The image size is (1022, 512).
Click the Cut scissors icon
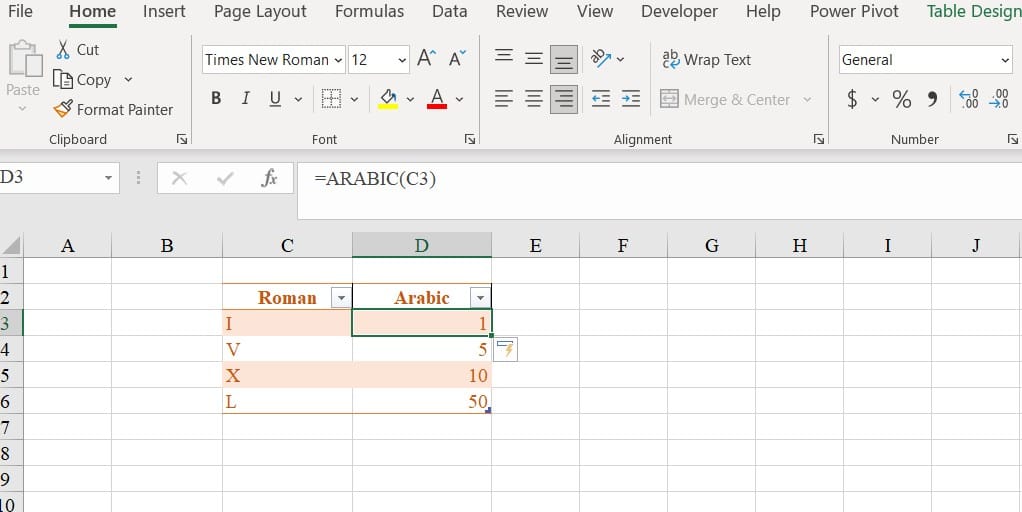pos(64,49)
